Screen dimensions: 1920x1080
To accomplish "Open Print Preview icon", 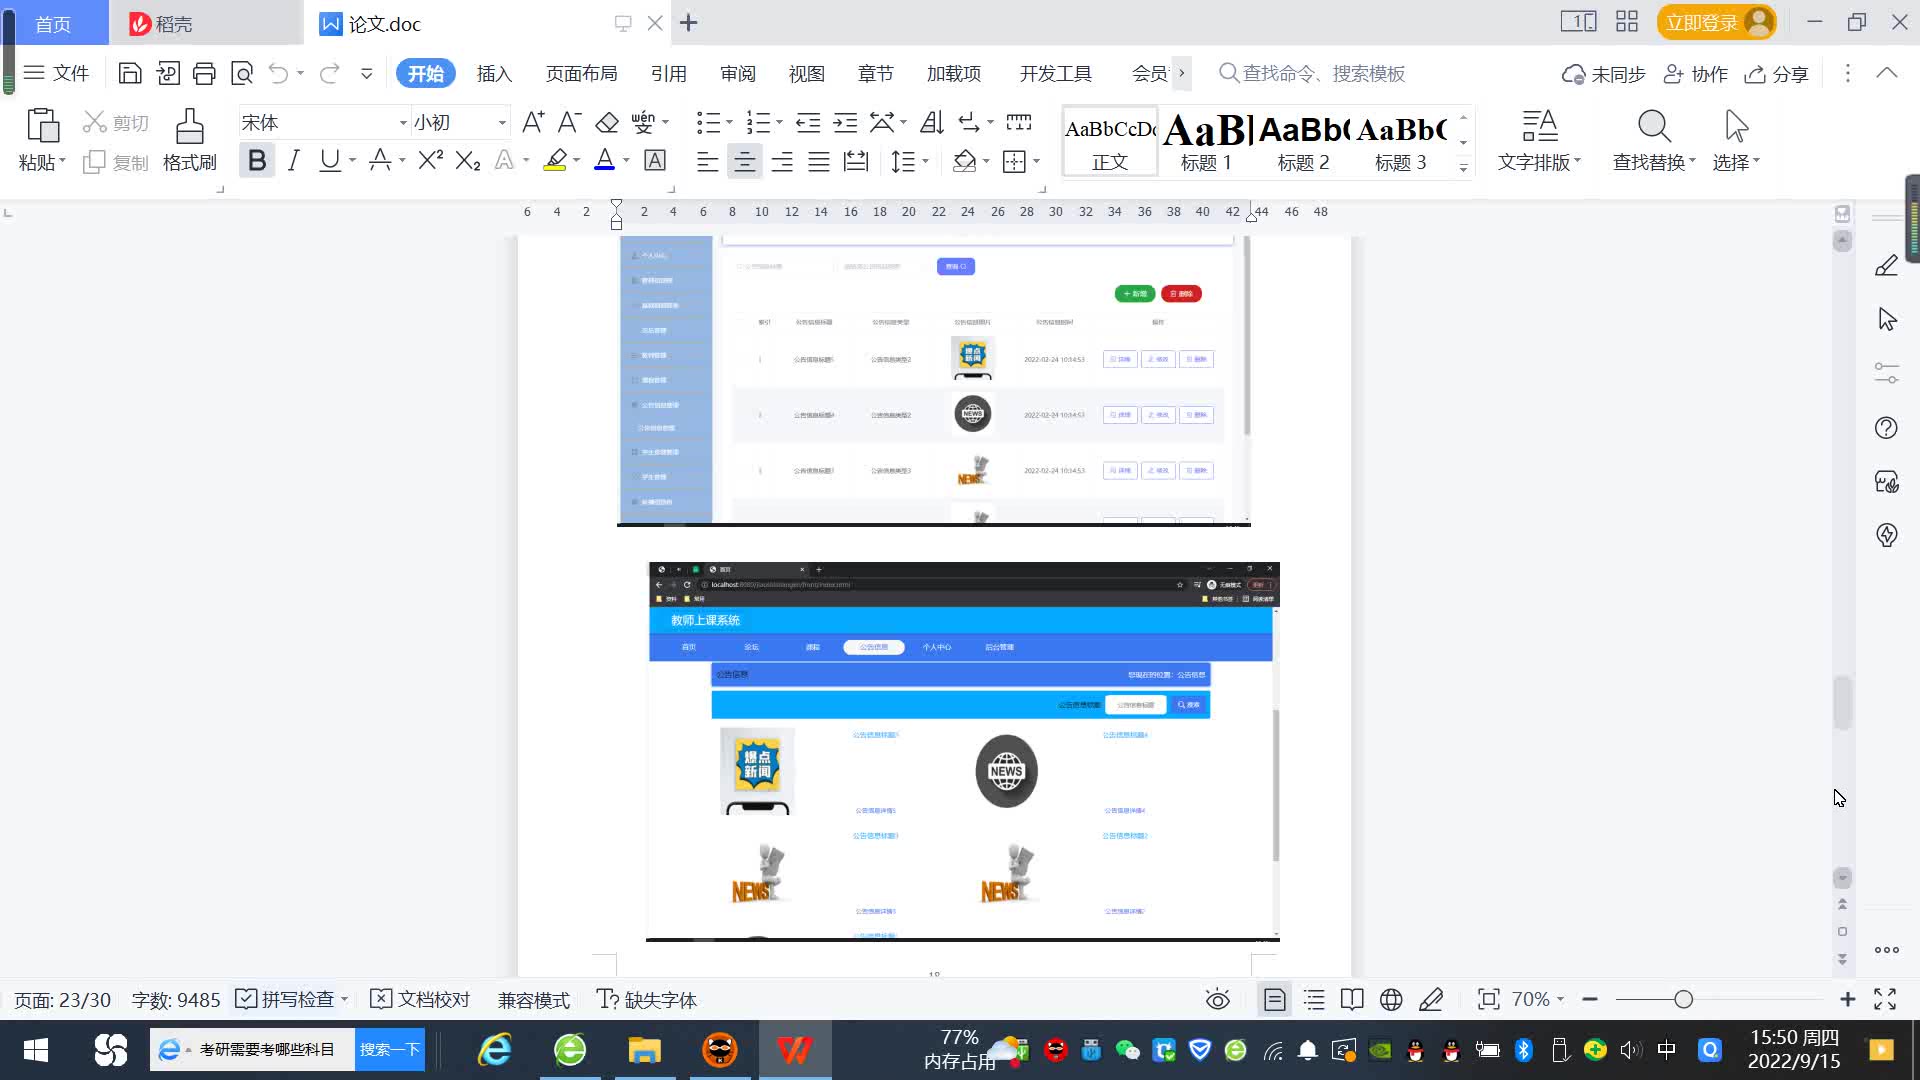I will (241, 73).
